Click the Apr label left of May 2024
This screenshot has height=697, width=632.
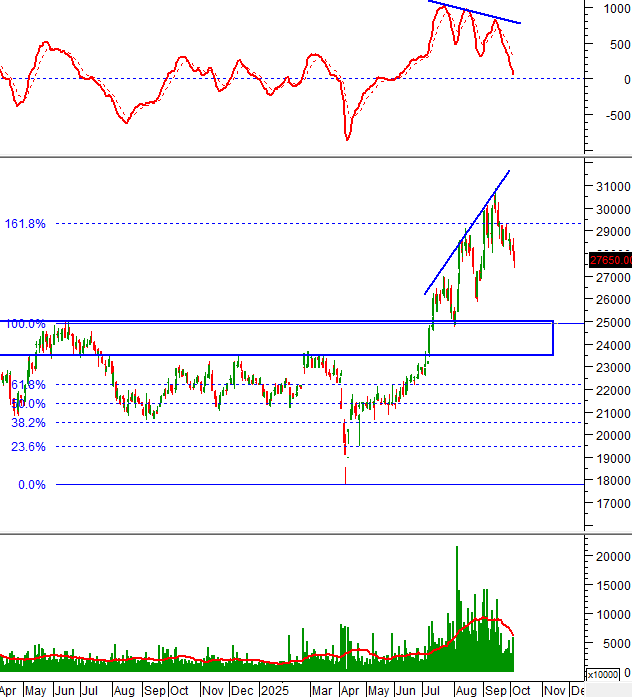coord(9,690)
